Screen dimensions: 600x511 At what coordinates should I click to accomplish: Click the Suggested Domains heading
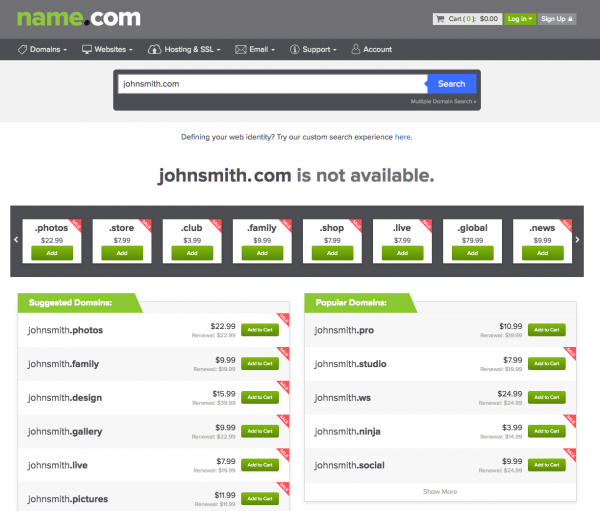(x=70, y=303)
